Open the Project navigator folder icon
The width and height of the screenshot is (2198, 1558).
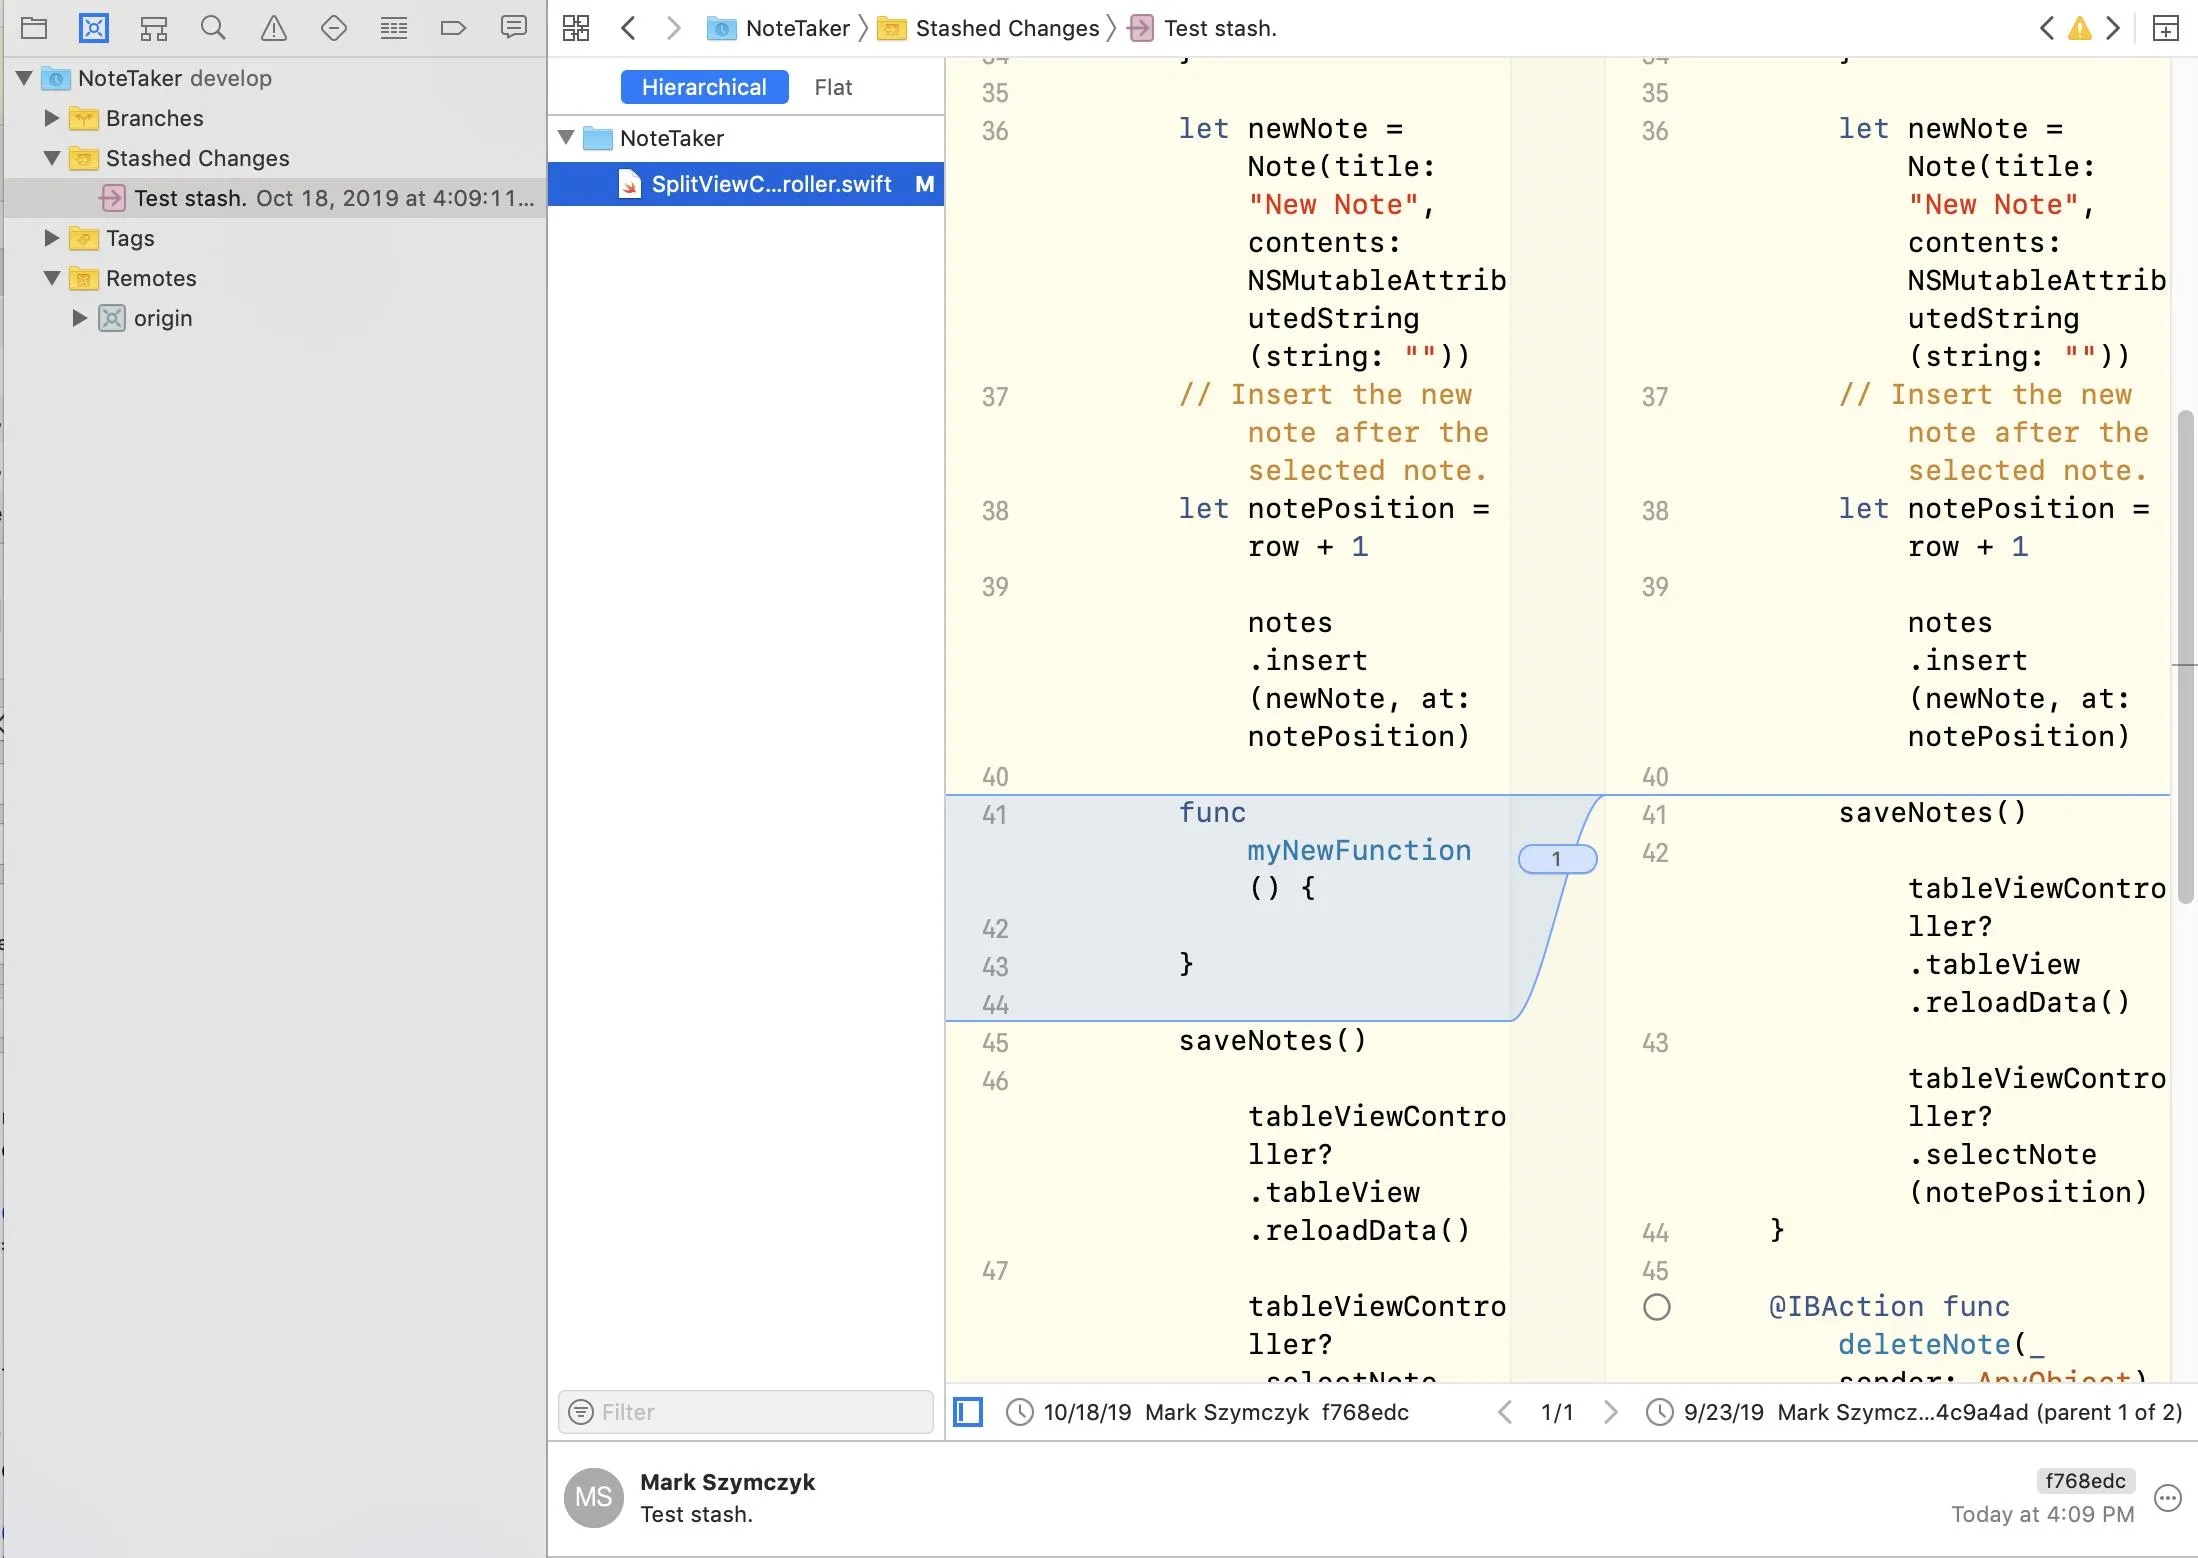click(x=34, y=28)
